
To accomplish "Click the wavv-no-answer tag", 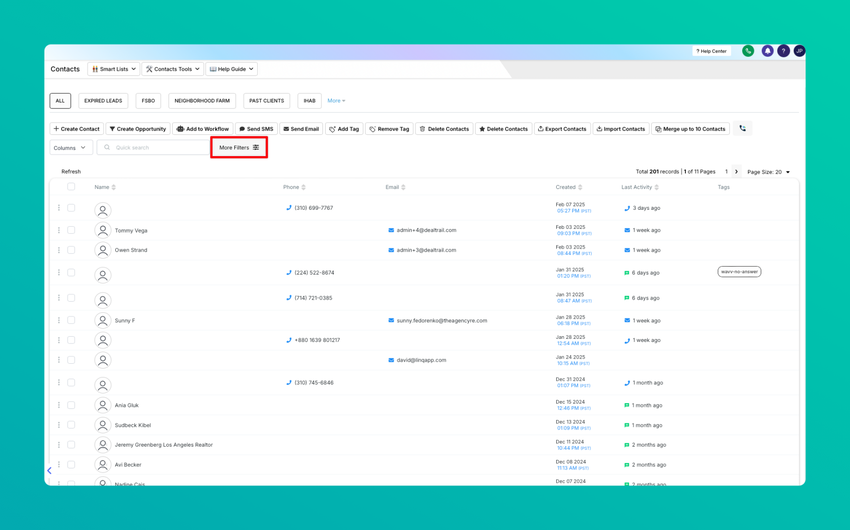I will (739, 272).
